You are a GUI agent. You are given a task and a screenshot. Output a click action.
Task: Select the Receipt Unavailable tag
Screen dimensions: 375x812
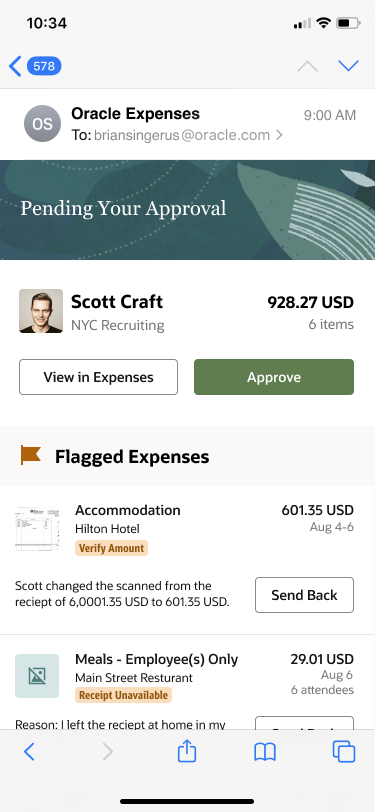click(x=123, y=695)
